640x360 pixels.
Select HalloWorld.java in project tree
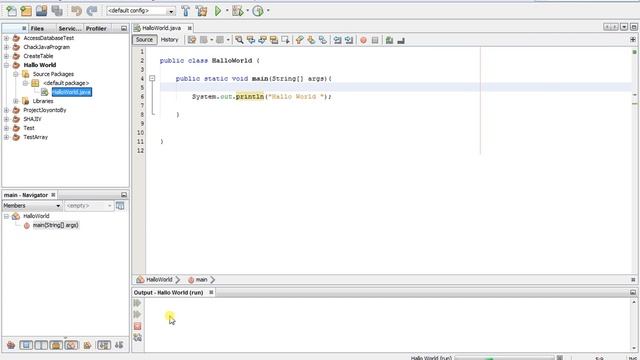pyautogui.click(x=71, y=92)
